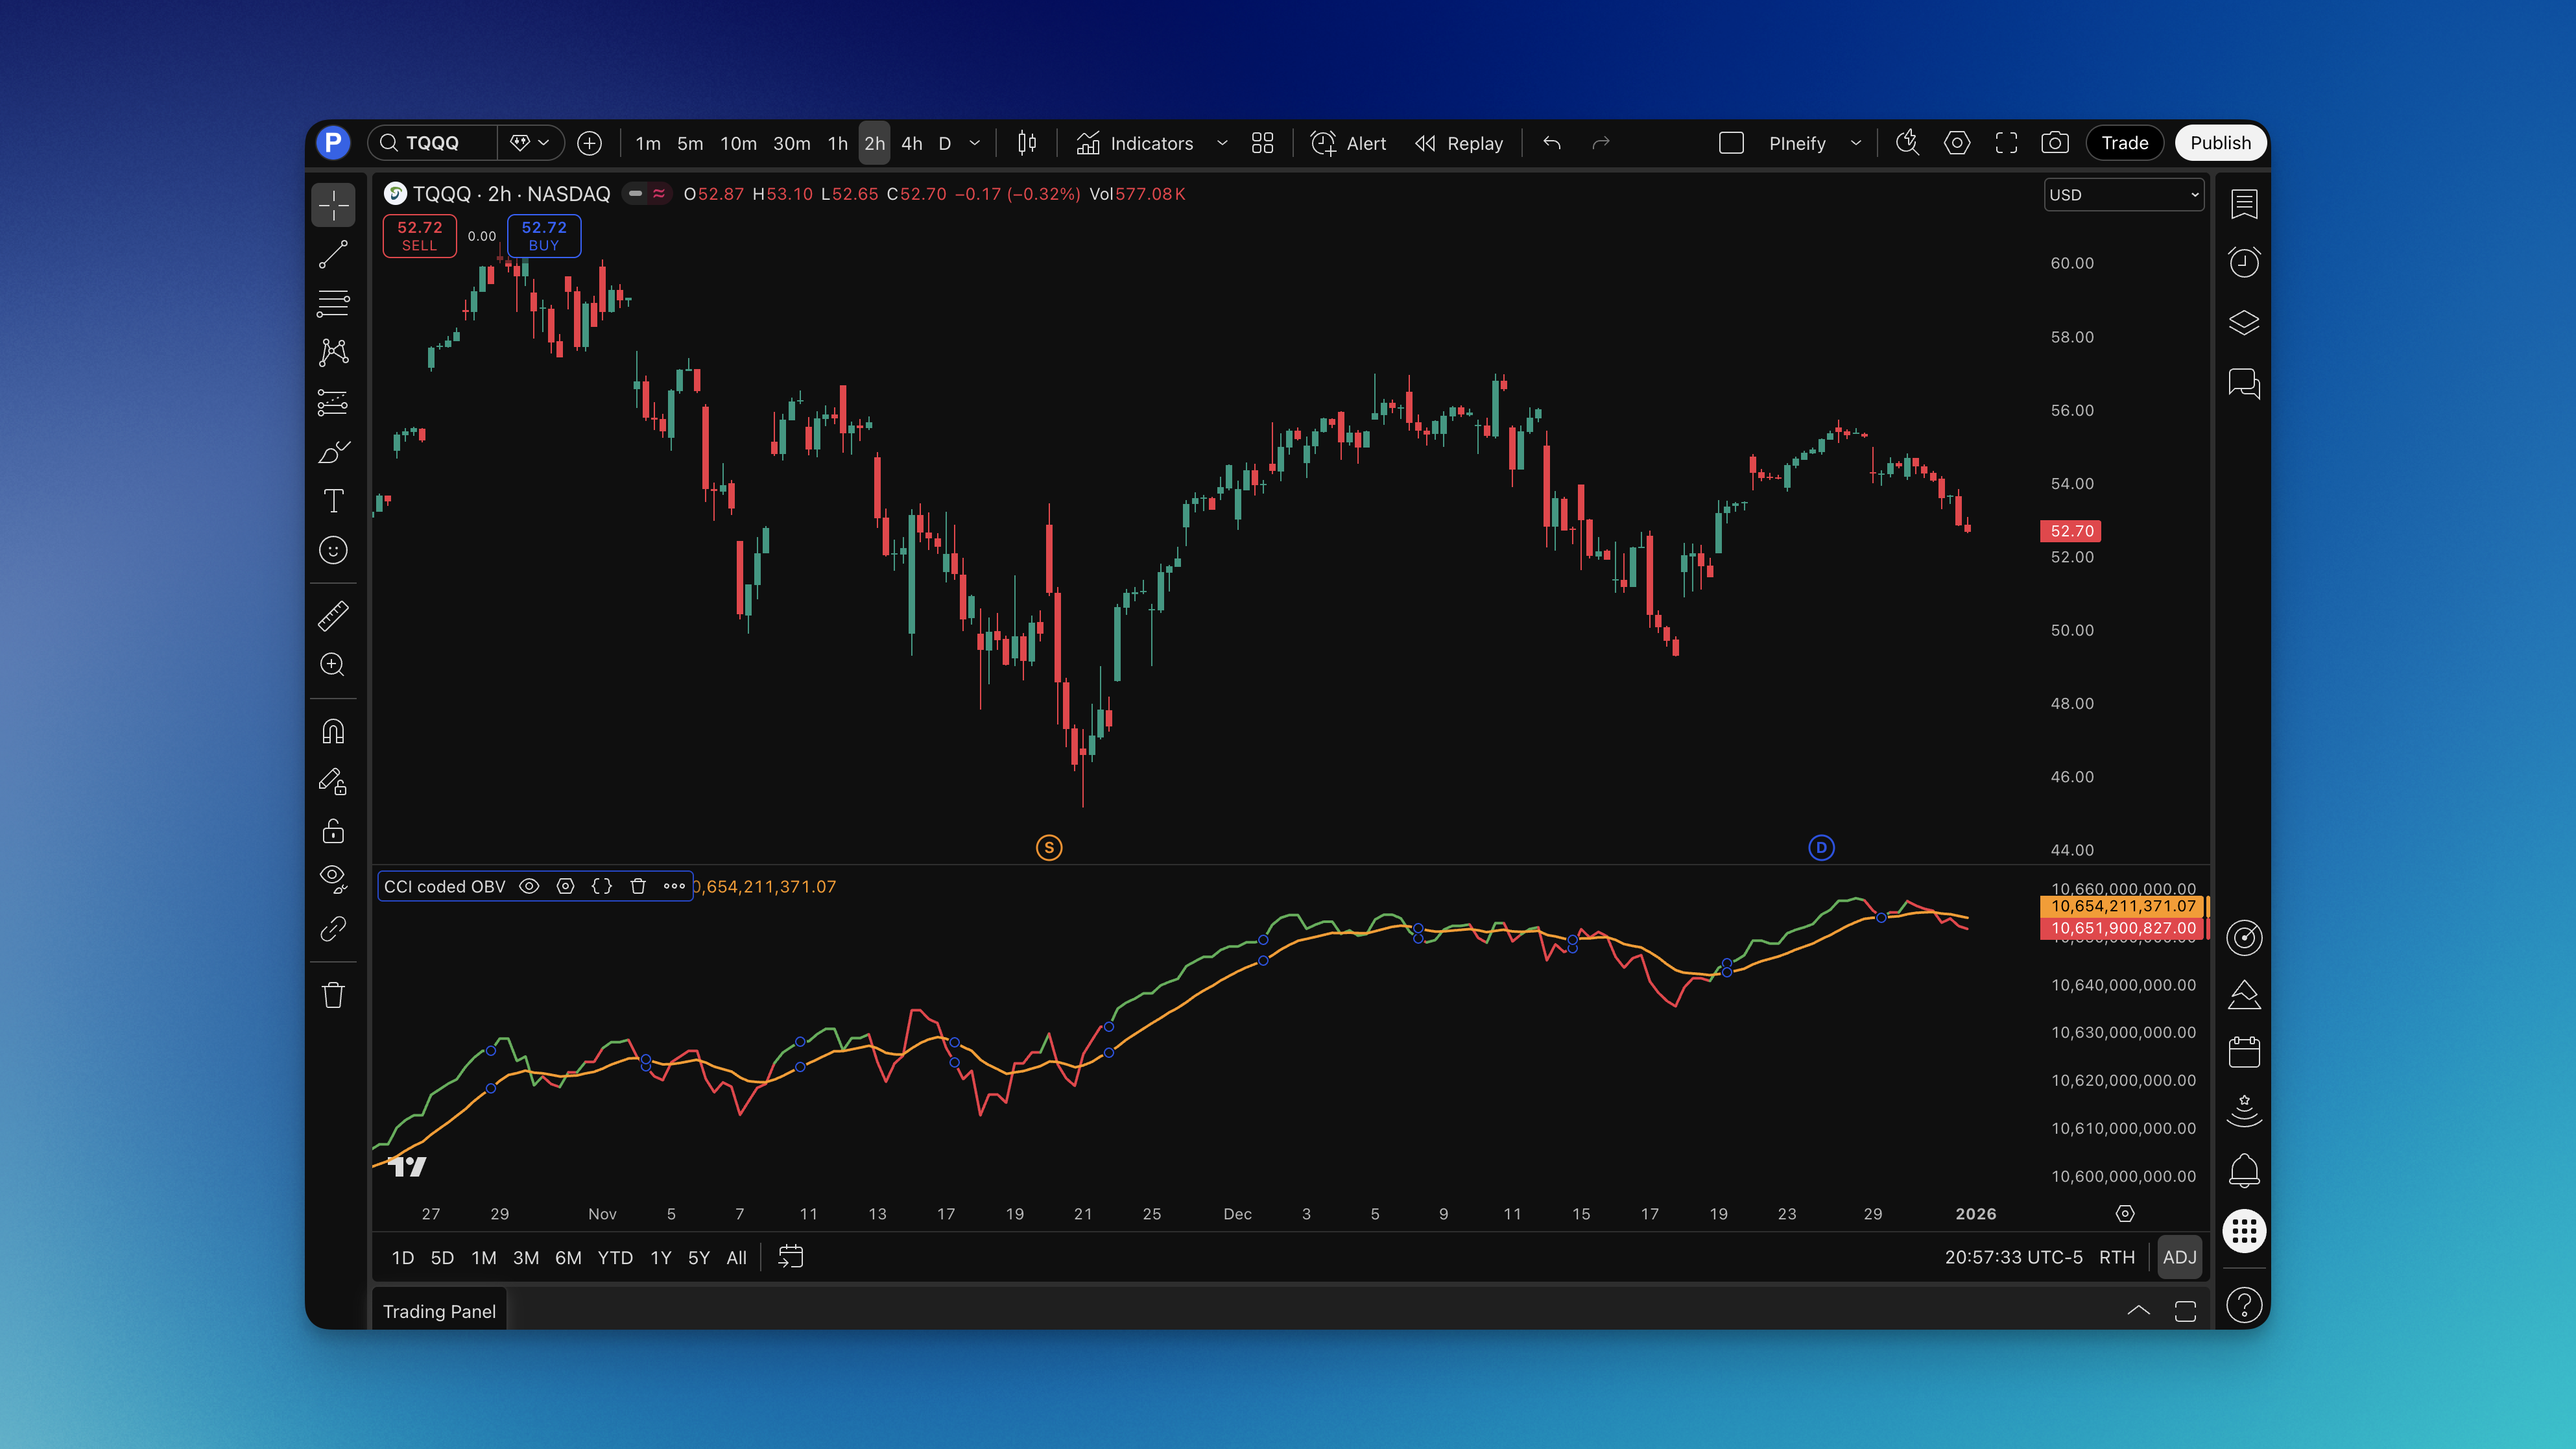This screenshot has height=1449, width=2576.
Task: Open chart settings for CCI coded OBV
Action: click(x=565, y=886)
